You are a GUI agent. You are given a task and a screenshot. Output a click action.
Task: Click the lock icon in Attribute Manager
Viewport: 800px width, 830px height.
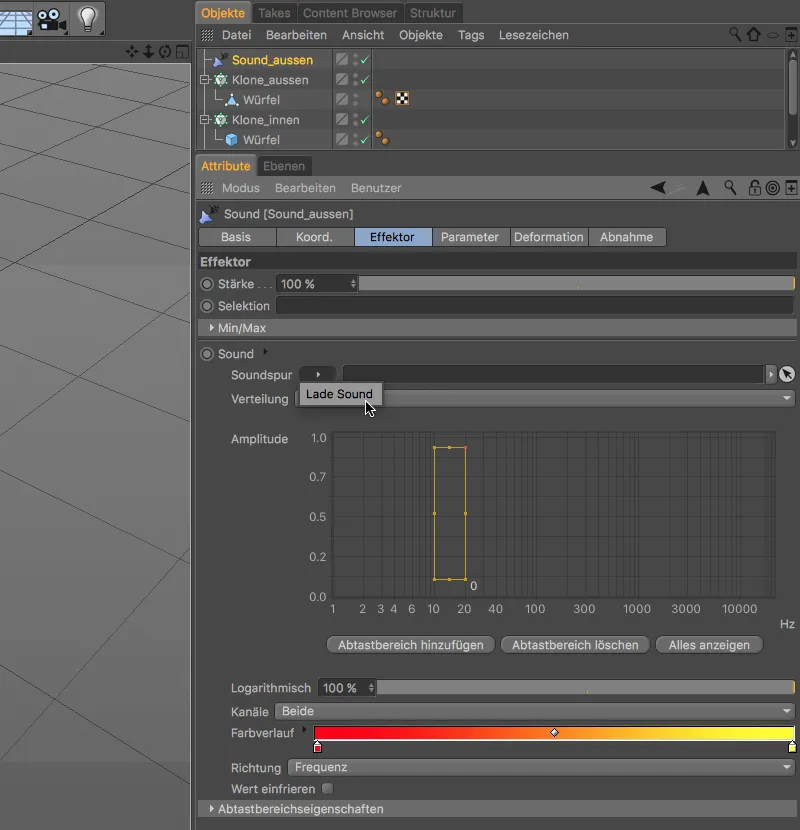[754, 187]
